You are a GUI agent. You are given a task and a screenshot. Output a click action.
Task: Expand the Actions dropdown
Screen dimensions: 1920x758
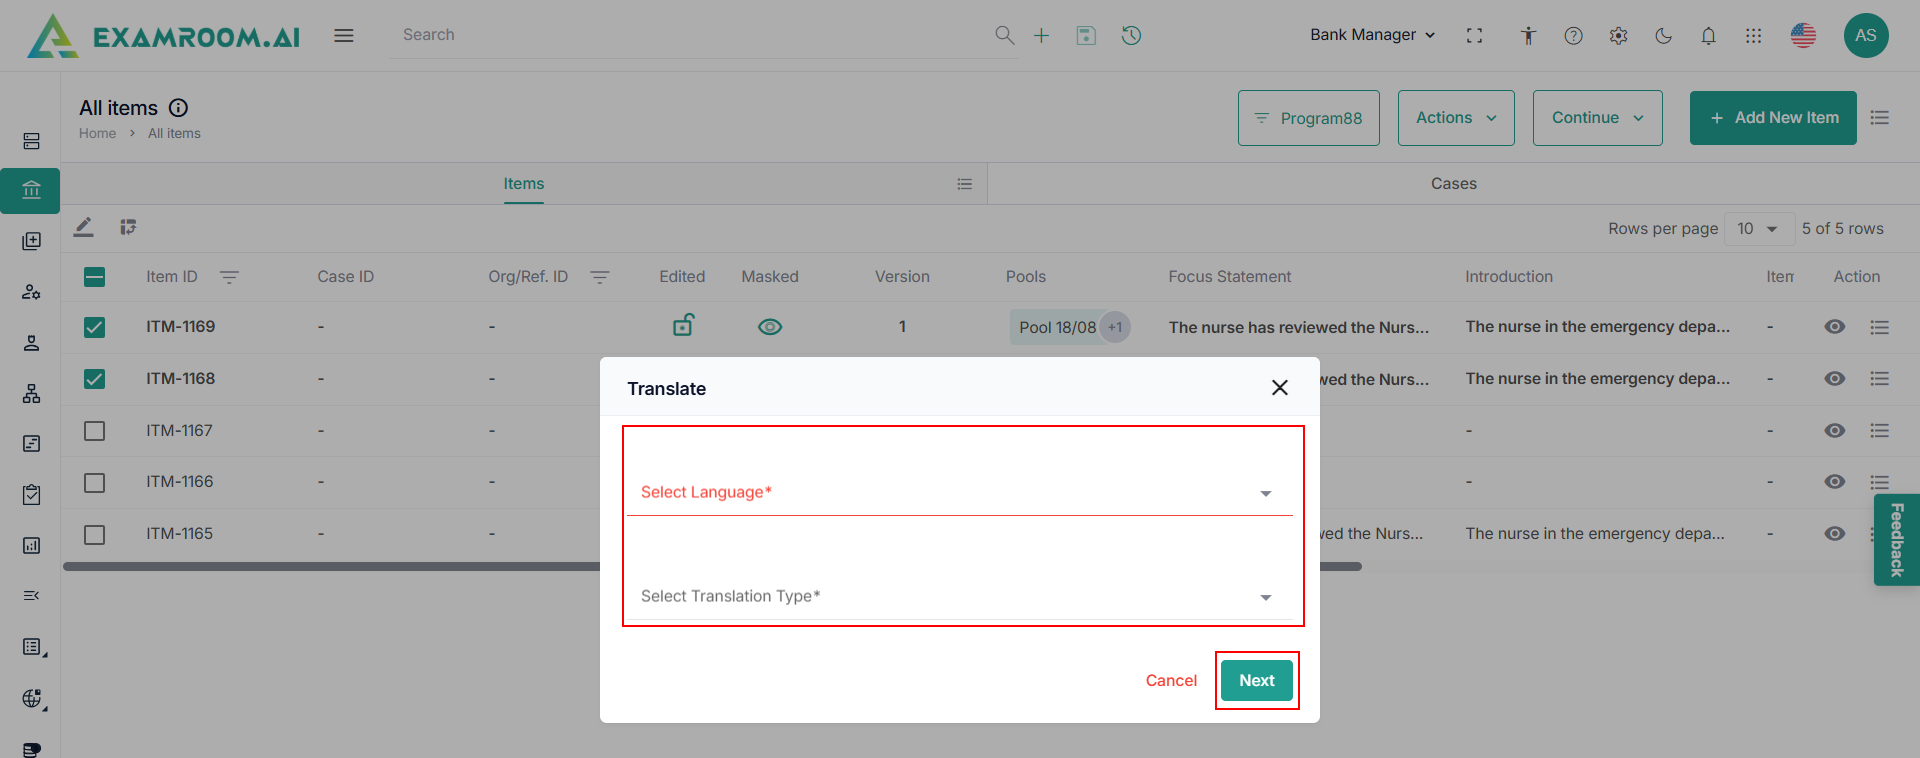1455,118
